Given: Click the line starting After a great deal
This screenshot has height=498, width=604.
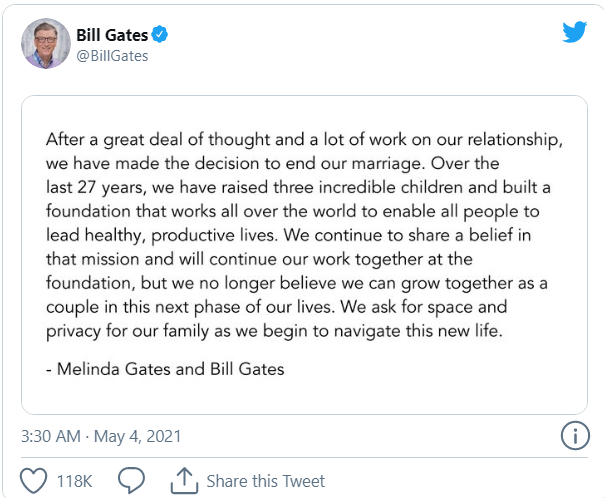Looking at the screenshot, I should [x=298, y=140].
